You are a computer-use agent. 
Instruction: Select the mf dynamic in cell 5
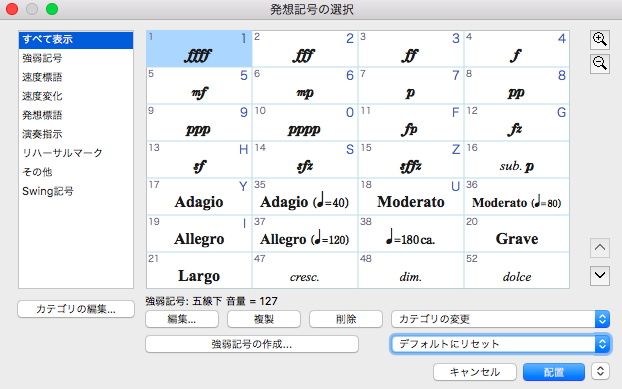point(199,86)
